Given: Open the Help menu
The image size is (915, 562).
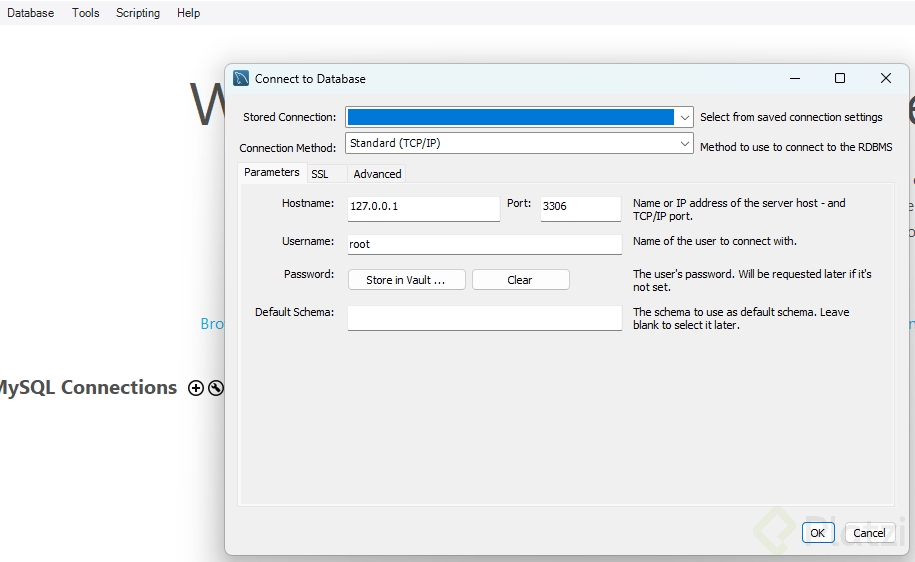Looking at the screenshot, I should [188, 13].
